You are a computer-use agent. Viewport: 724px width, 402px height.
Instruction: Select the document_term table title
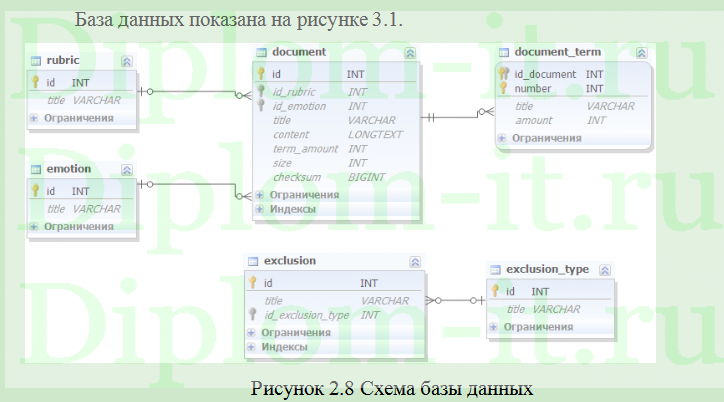558,52
